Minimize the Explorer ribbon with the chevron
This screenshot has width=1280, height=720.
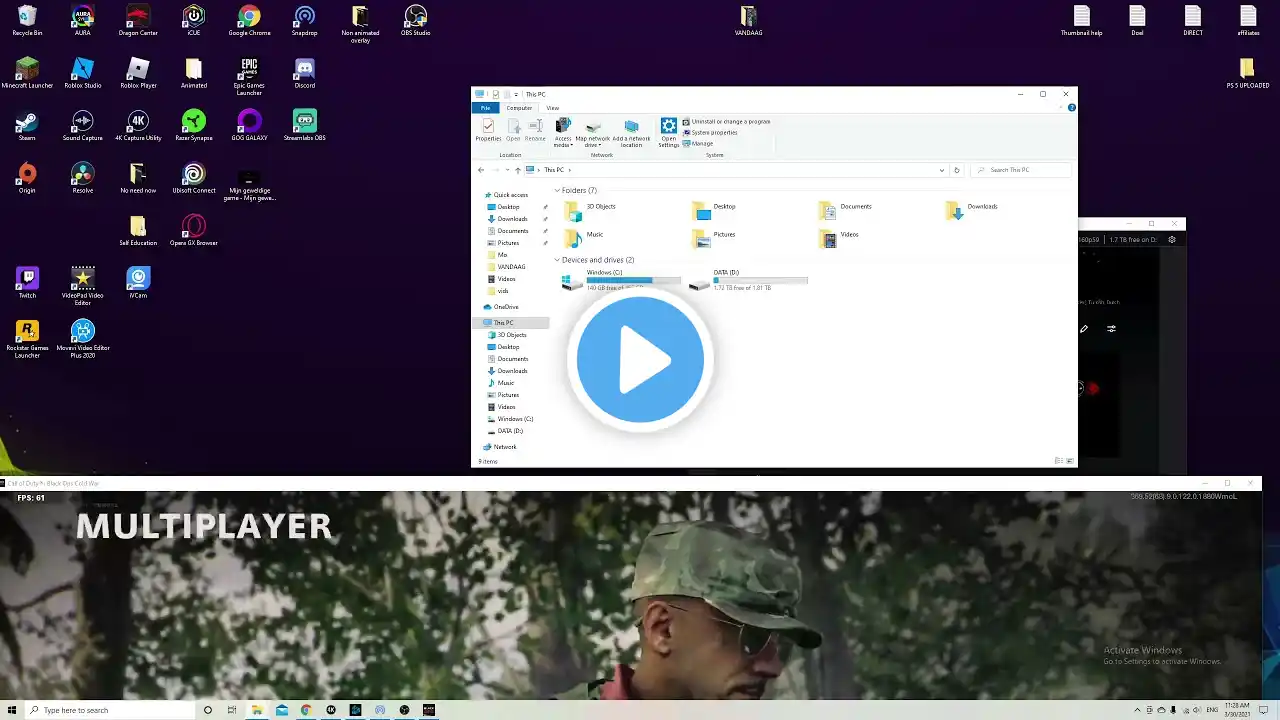[1059, 107]
